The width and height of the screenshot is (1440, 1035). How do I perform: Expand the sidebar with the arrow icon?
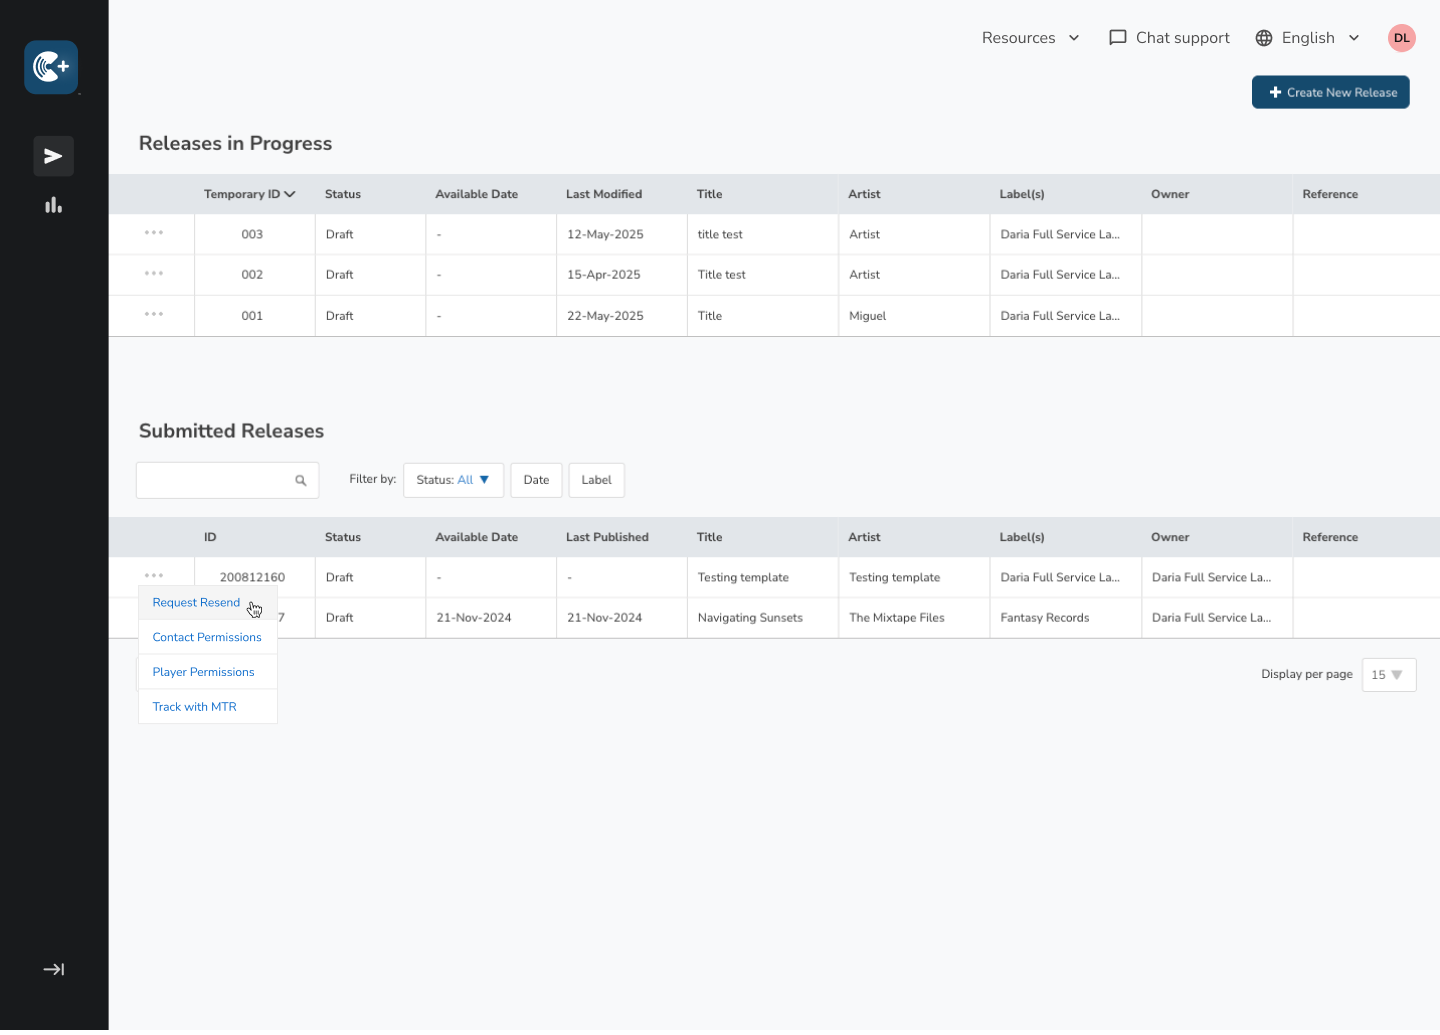(54, 969)
